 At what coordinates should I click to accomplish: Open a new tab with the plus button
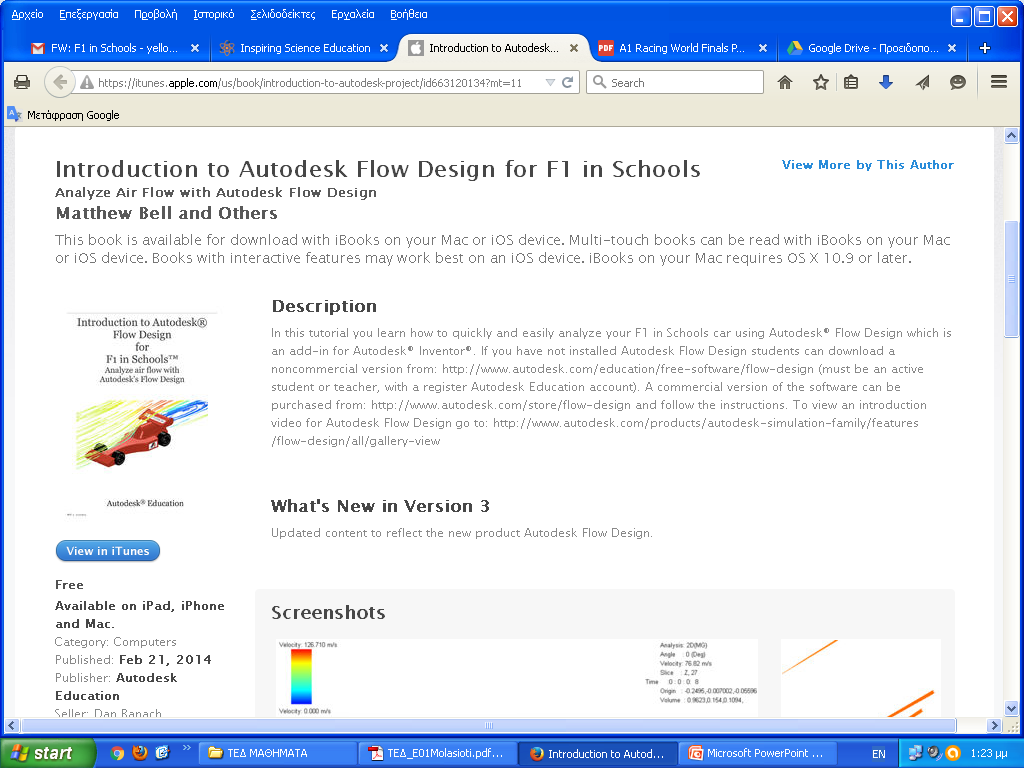(x=985, y=48)
